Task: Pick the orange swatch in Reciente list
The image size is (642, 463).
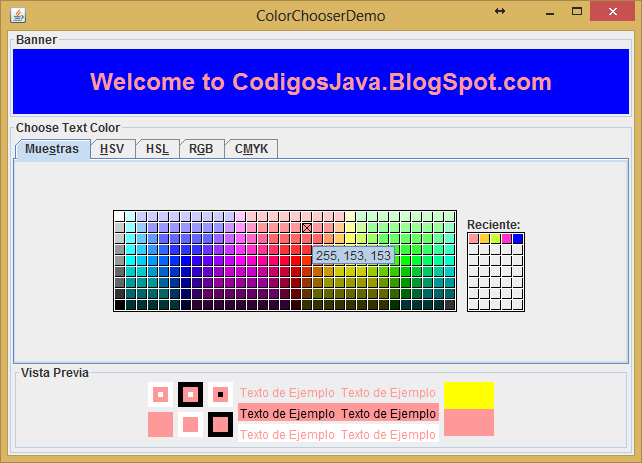Action: [485, 238]
